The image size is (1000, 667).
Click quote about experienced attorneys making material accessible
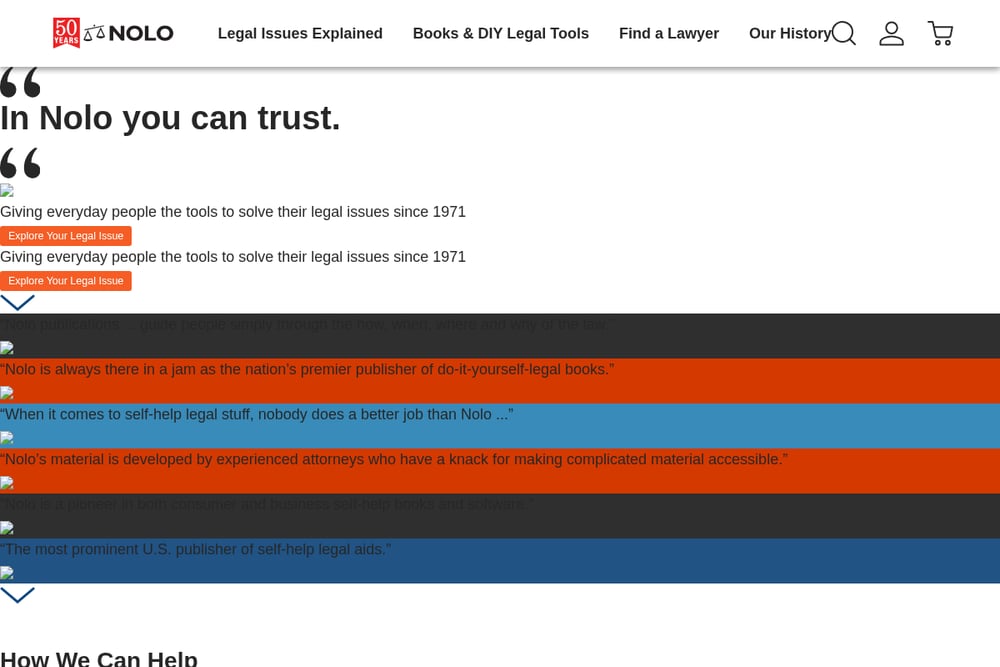(x=393, y=459)
